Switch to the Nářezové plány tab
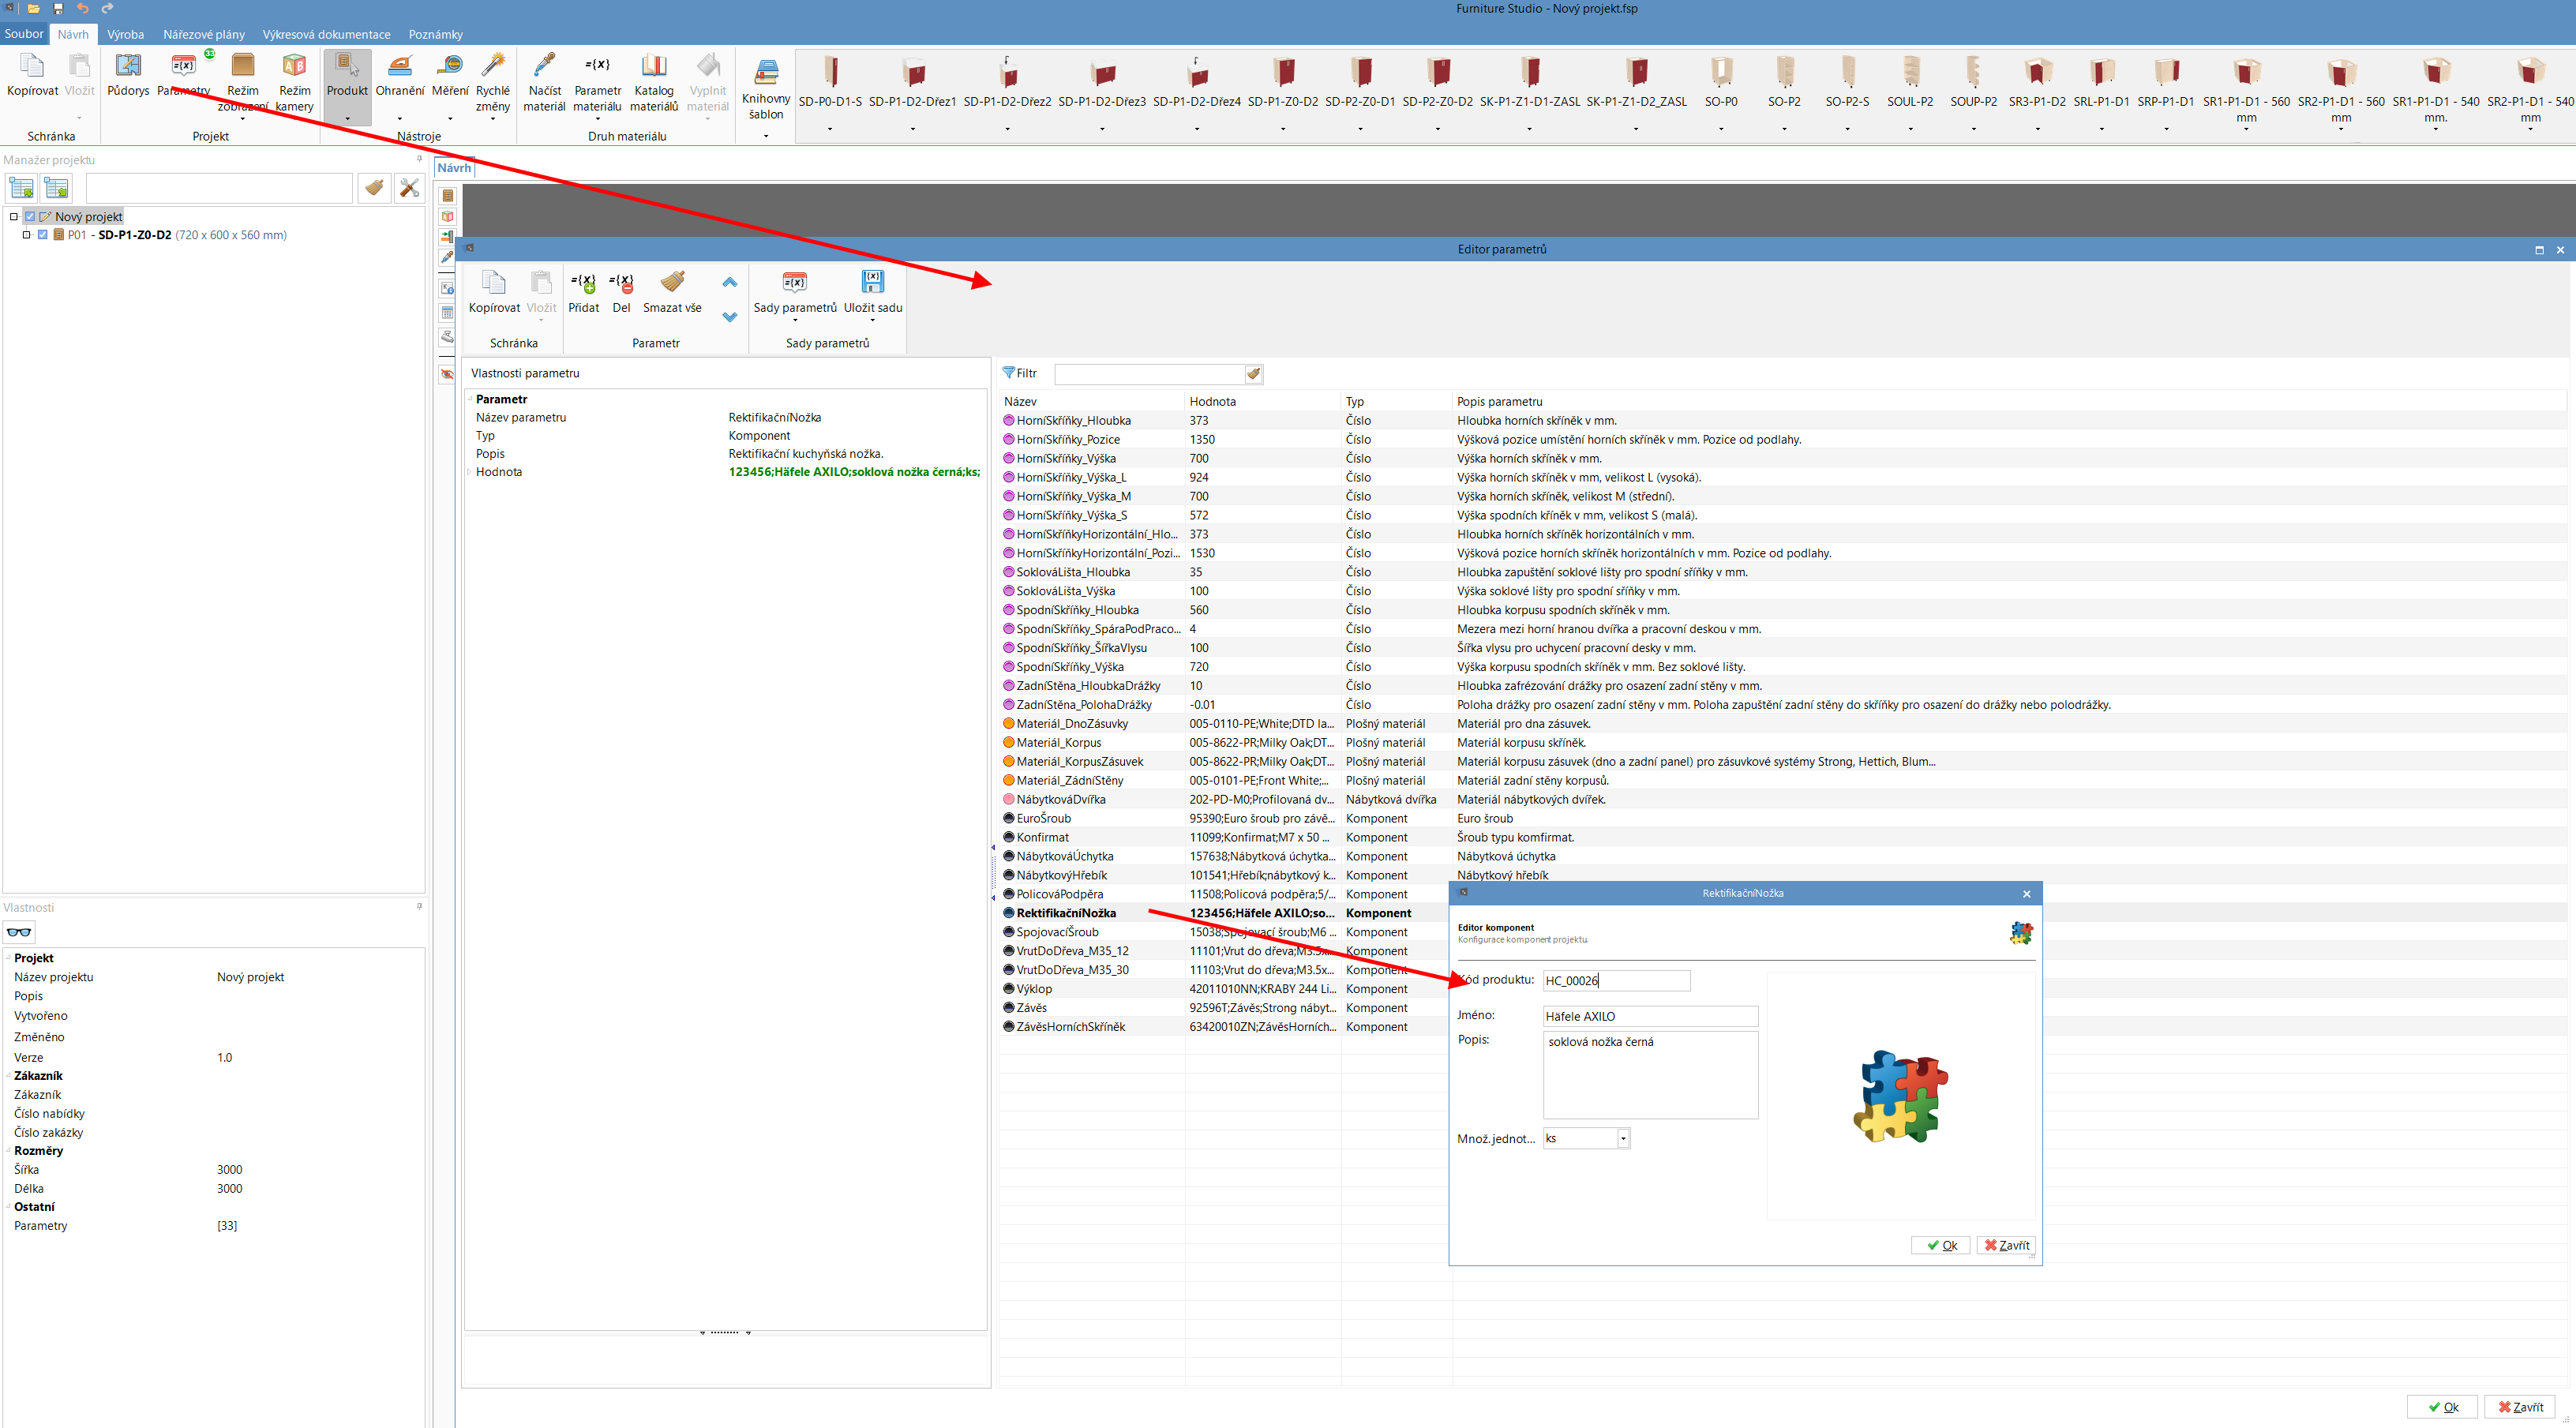 pyautogui.click(x=204, y=34)
